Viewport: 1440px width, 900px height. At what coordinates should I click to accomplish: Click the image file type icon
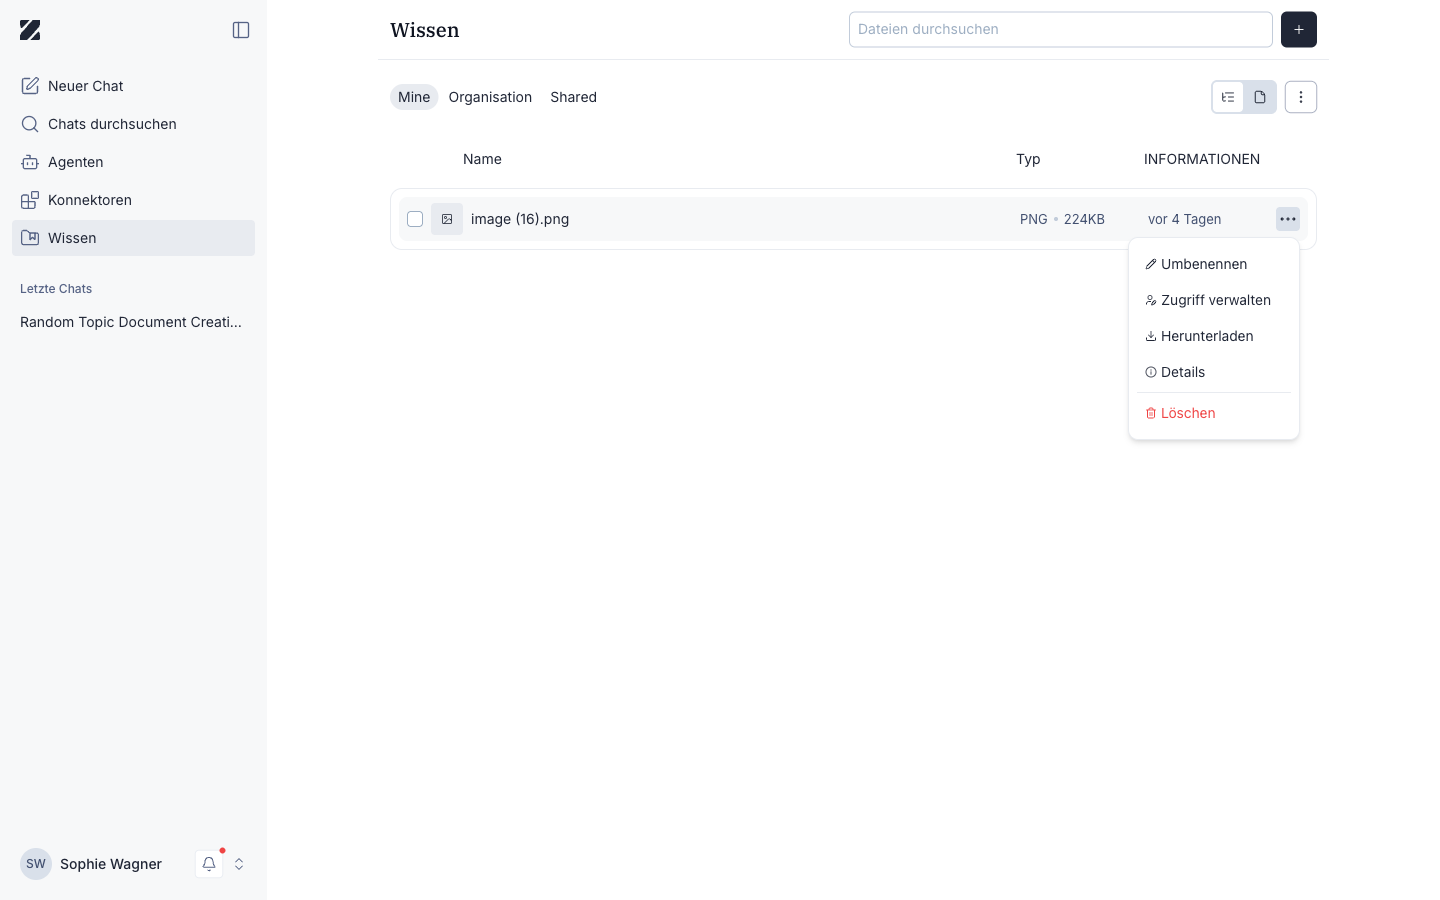pyautogui.click(x=447, y=219)
